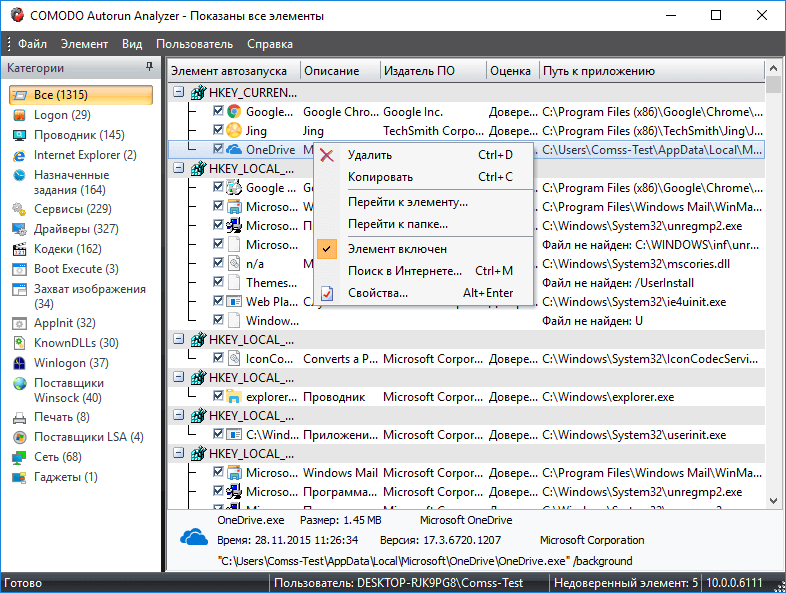Toggle Элемент включен in context menu
Screen dimensions: 786x593
pos(423,249)
